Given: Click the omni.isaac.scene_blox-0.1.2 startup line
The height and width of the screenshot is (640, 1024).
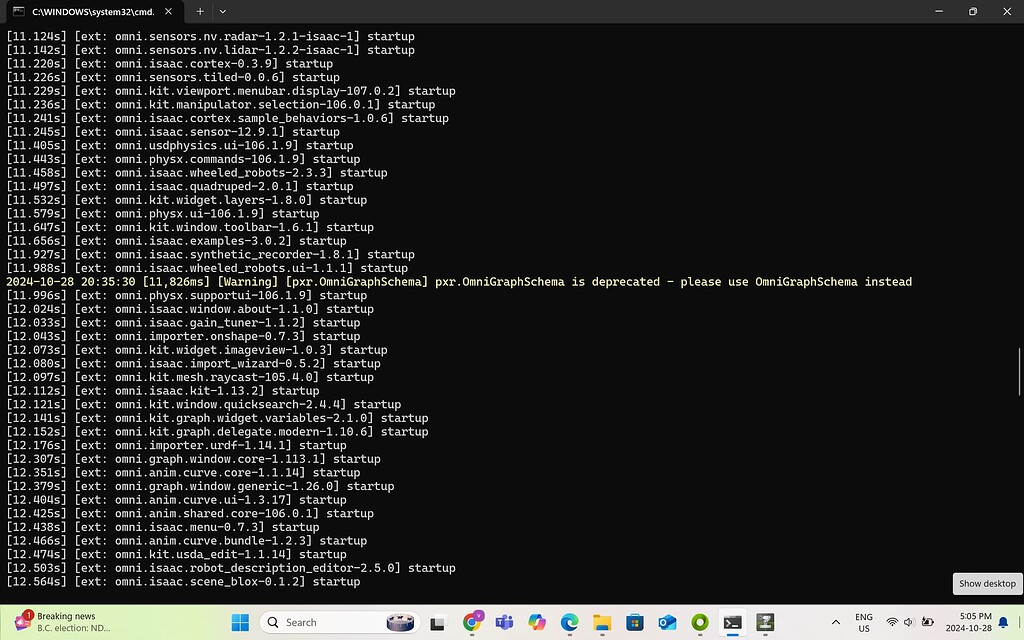Looking at the screenshot, I should [x=184, y=582].
